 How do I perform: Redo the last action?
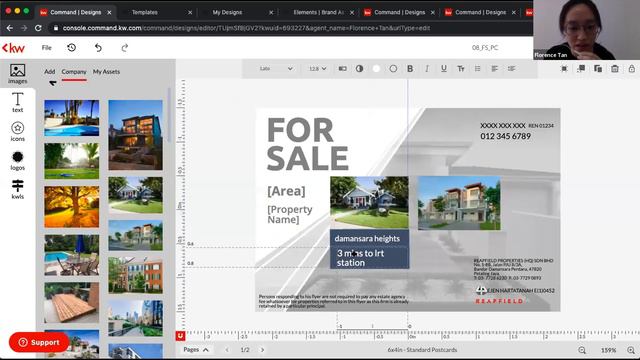coord(125,48)
